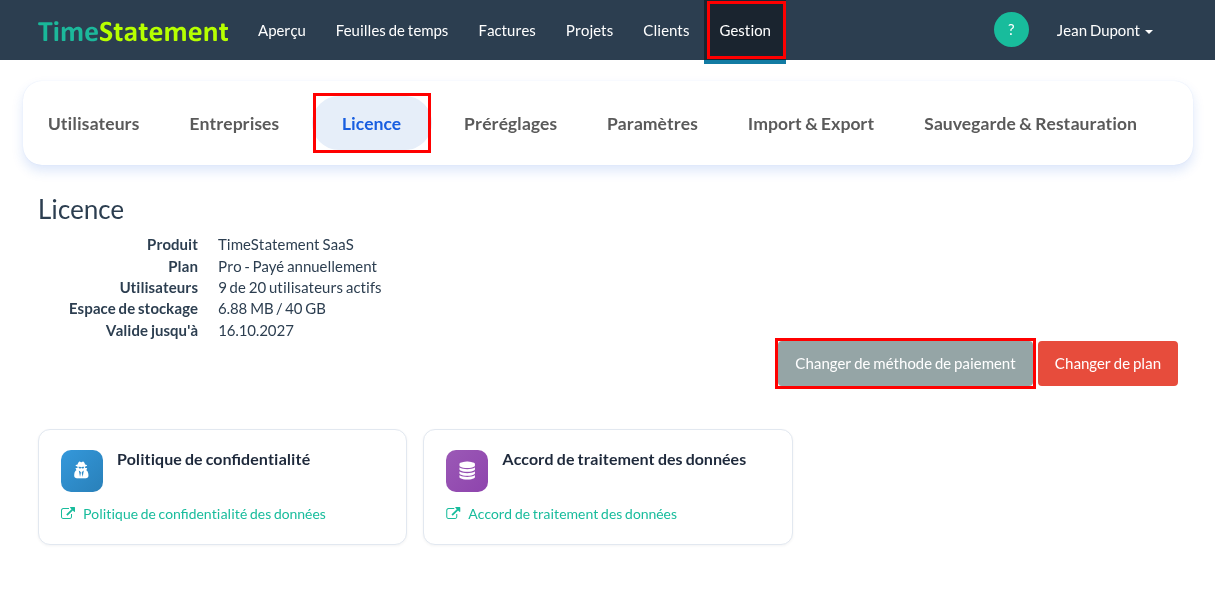
Task: Navigate to Factures
Action: pyautogui.click(x=507, y=31)
